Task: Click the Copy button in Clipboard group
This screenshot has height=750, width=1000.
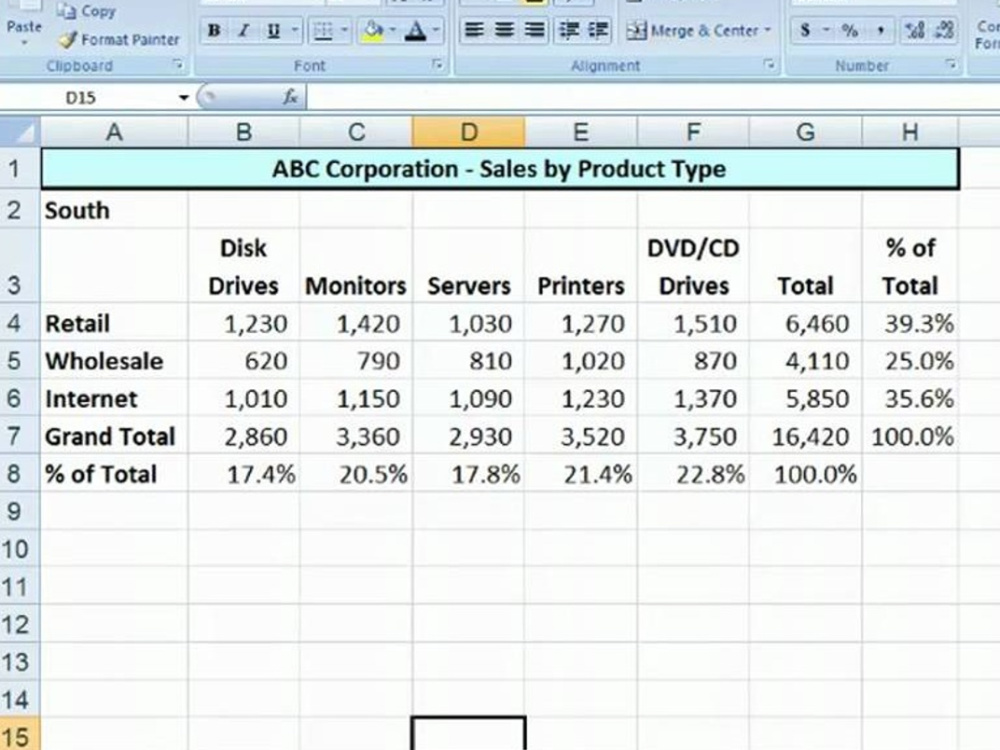Action: (x=85, y=11)
